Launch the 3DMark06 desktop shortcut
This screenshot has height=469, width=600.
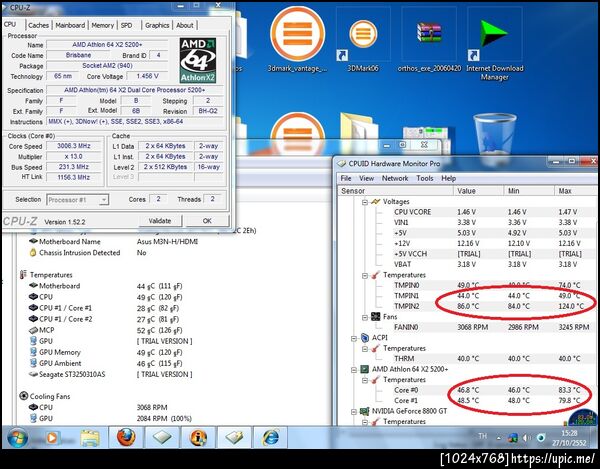click(363, 39)
